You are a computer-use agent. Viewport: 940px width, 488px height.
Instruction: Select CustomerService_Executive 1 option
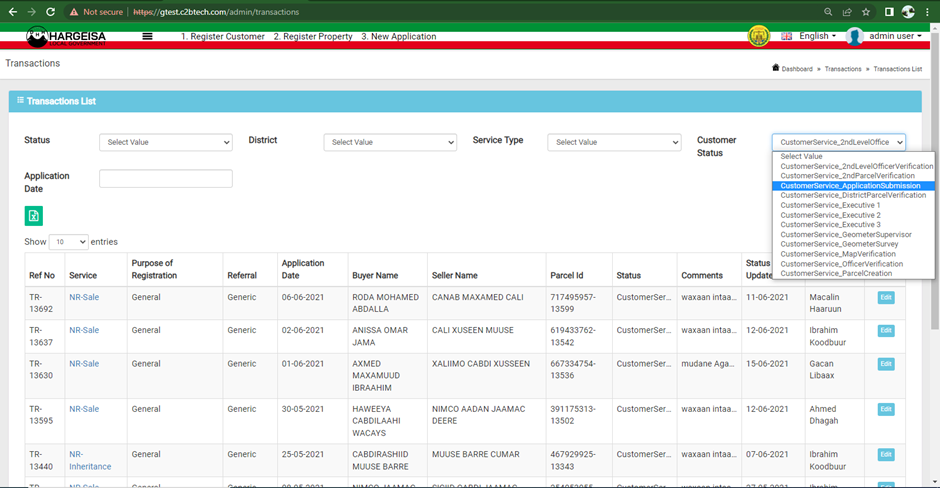tap(854, 205)
